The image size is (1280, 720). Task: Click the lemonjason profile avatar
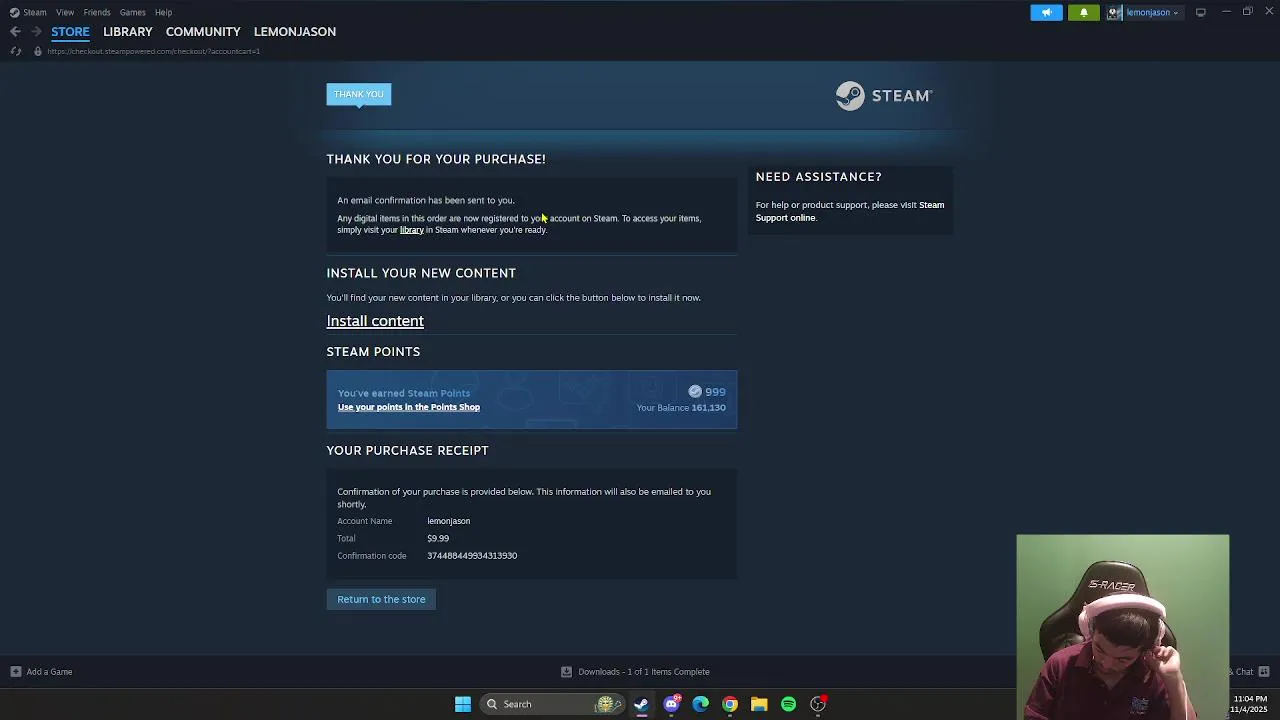pyautogui.click(x=1114, y=12)
